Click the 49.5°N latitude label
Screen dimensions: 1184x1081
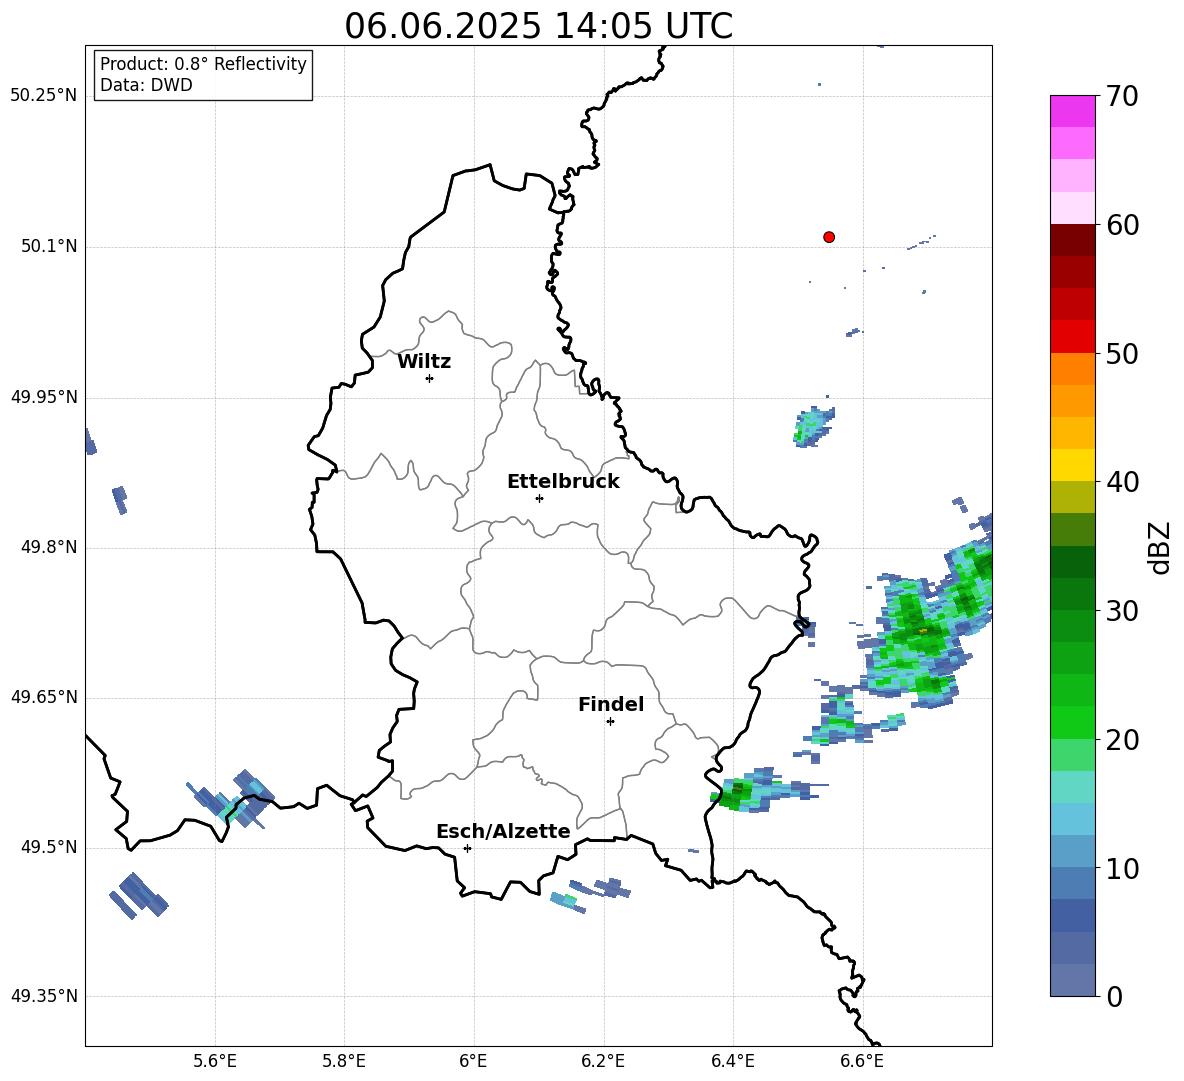point(50,847)
